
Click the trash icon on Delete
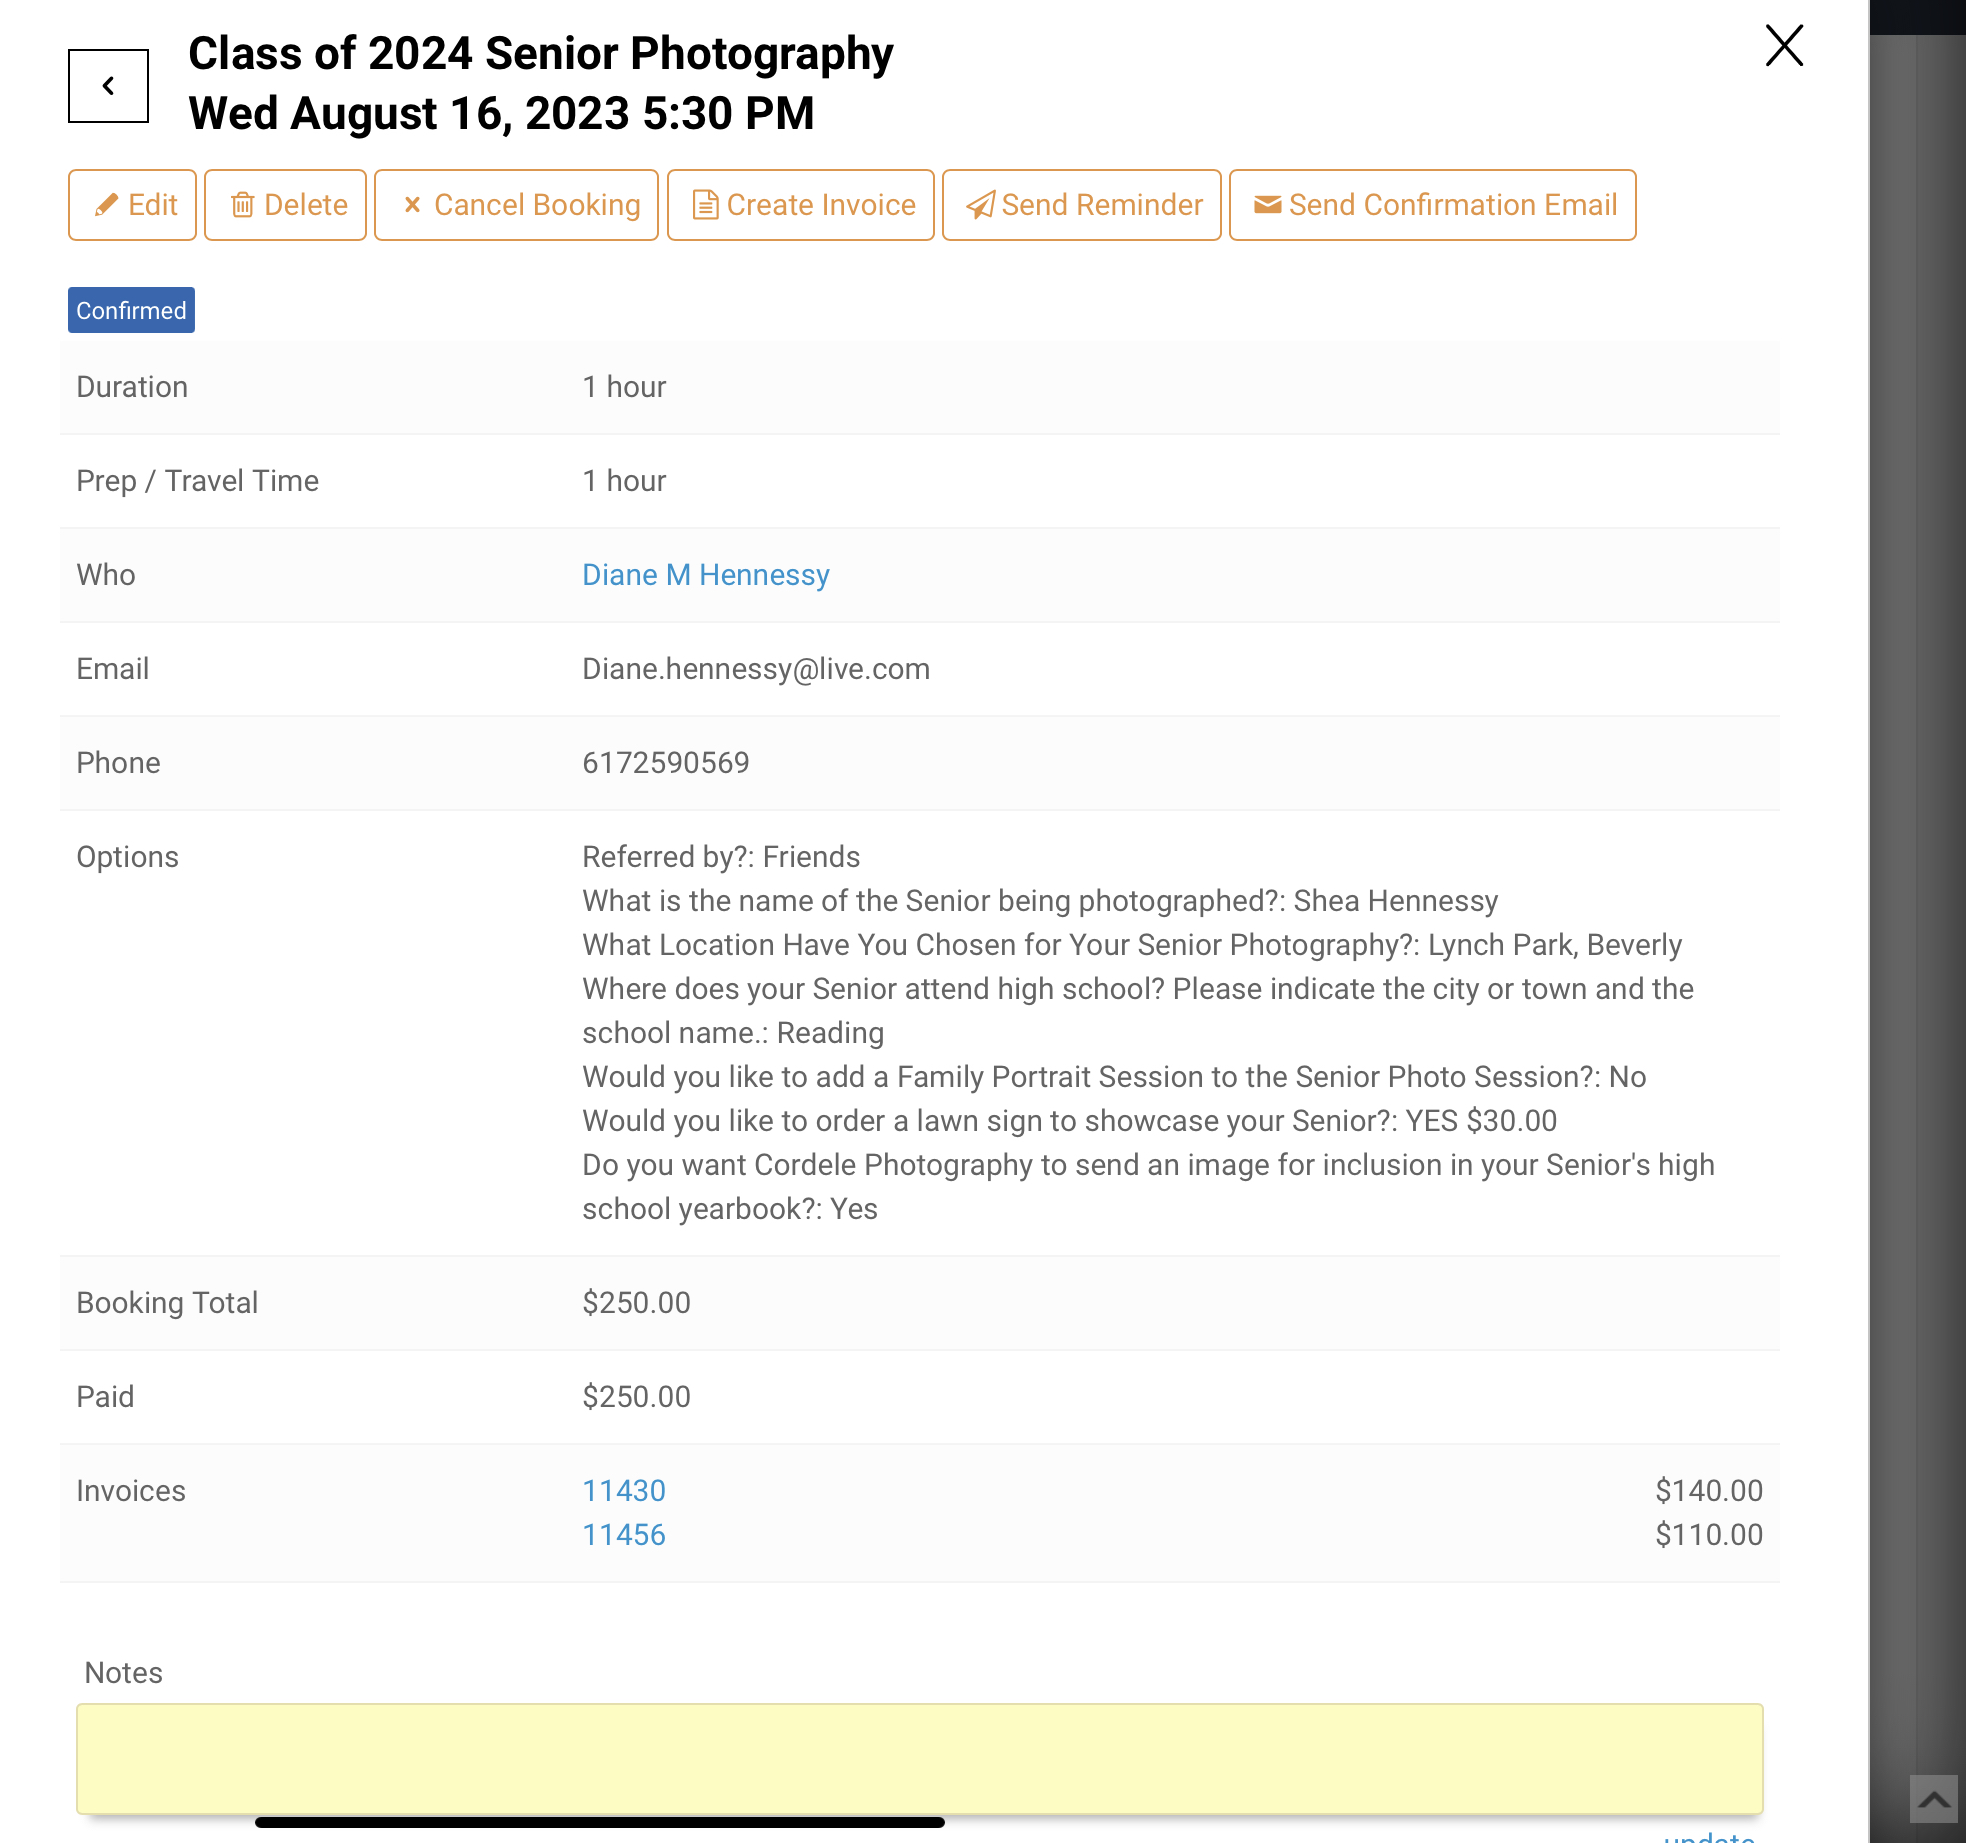242,205
